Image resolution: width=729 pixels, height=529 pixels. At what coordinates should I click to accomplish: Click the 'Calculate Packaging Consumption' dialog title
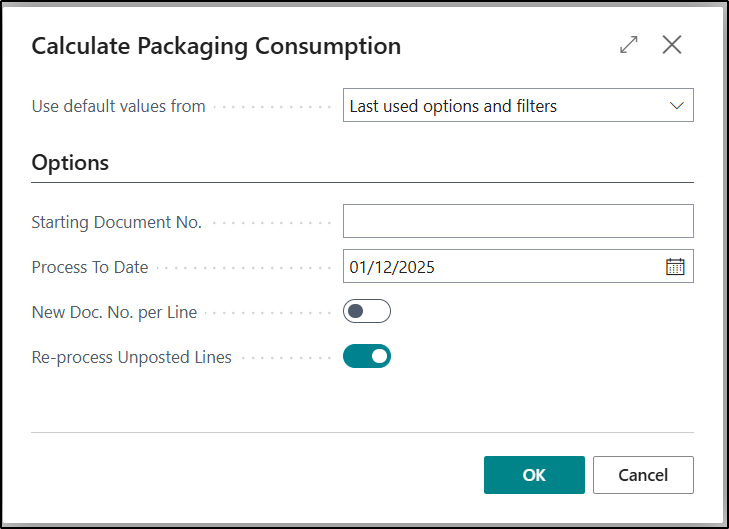216,46
